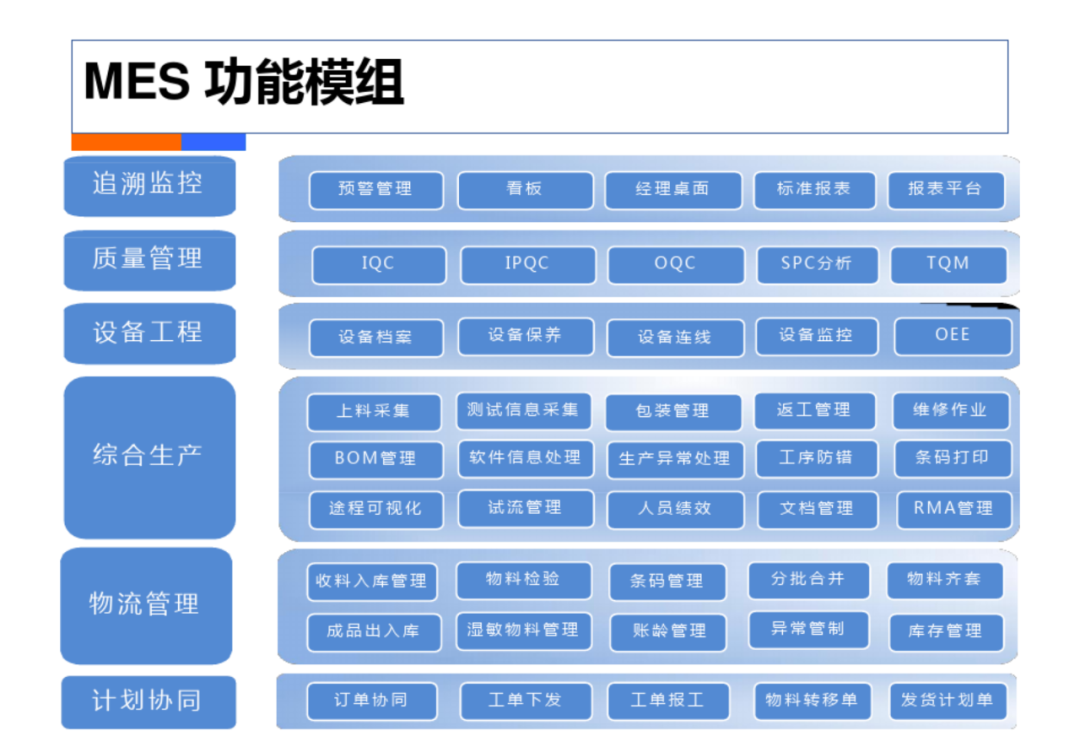1080x747 pixels.
Task: Select the 物料齐套 module
Action: click(945, 580)
